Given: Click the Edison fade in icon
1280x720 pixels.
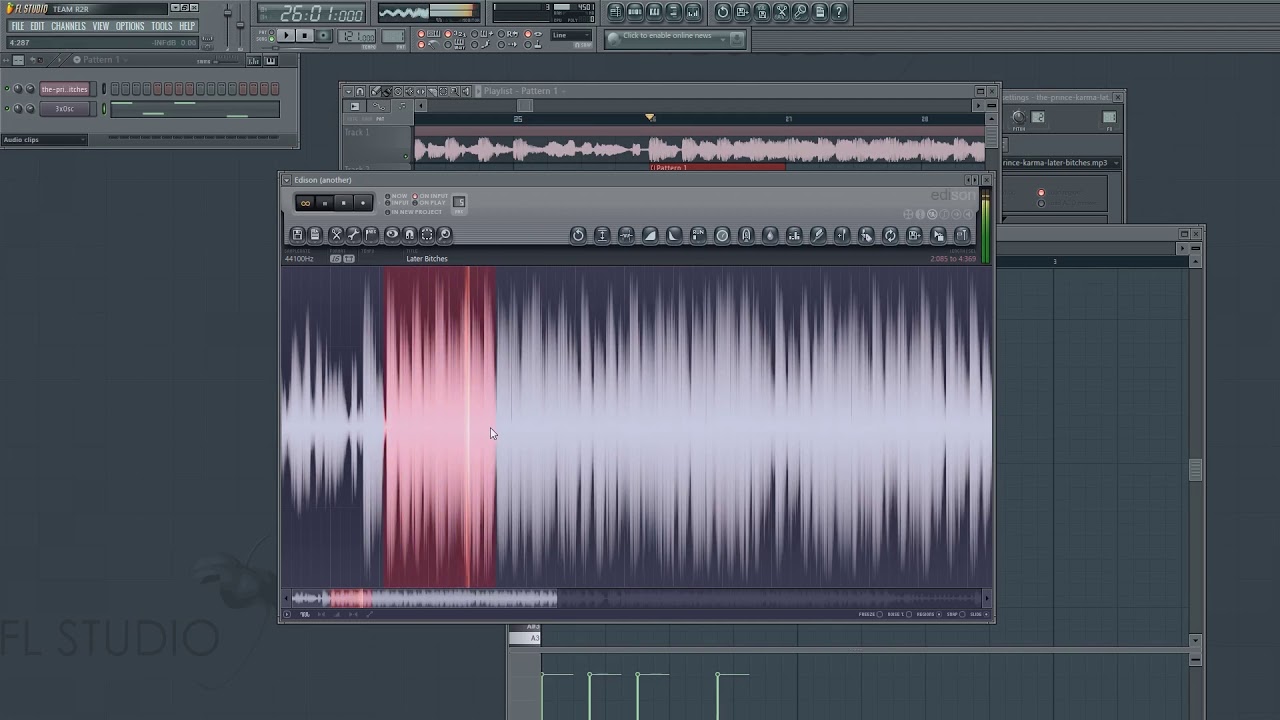Looking at the screenshot, I should [x=650, y=235].
